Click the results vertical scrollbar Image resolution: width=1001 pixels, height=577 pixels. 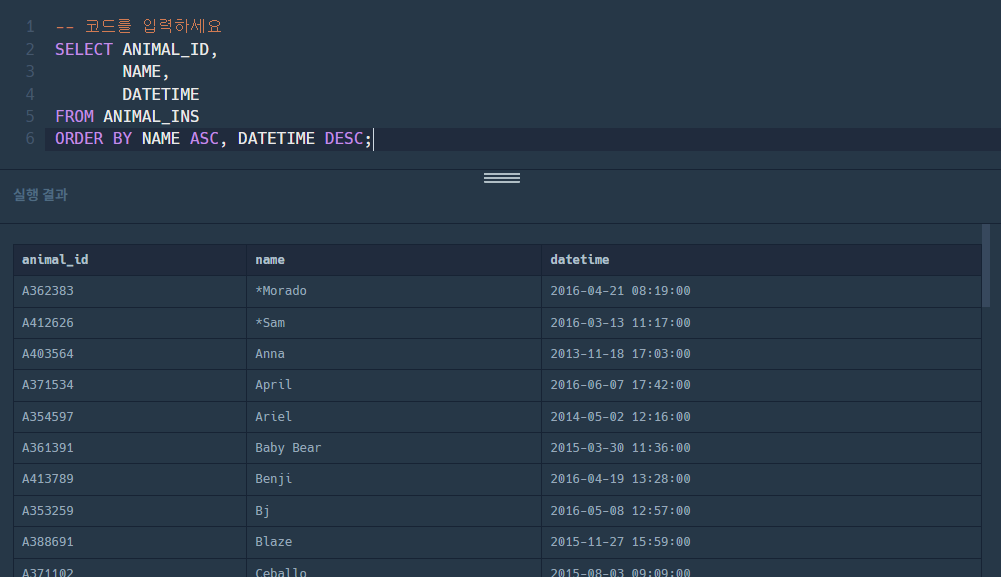pos(986,266)
